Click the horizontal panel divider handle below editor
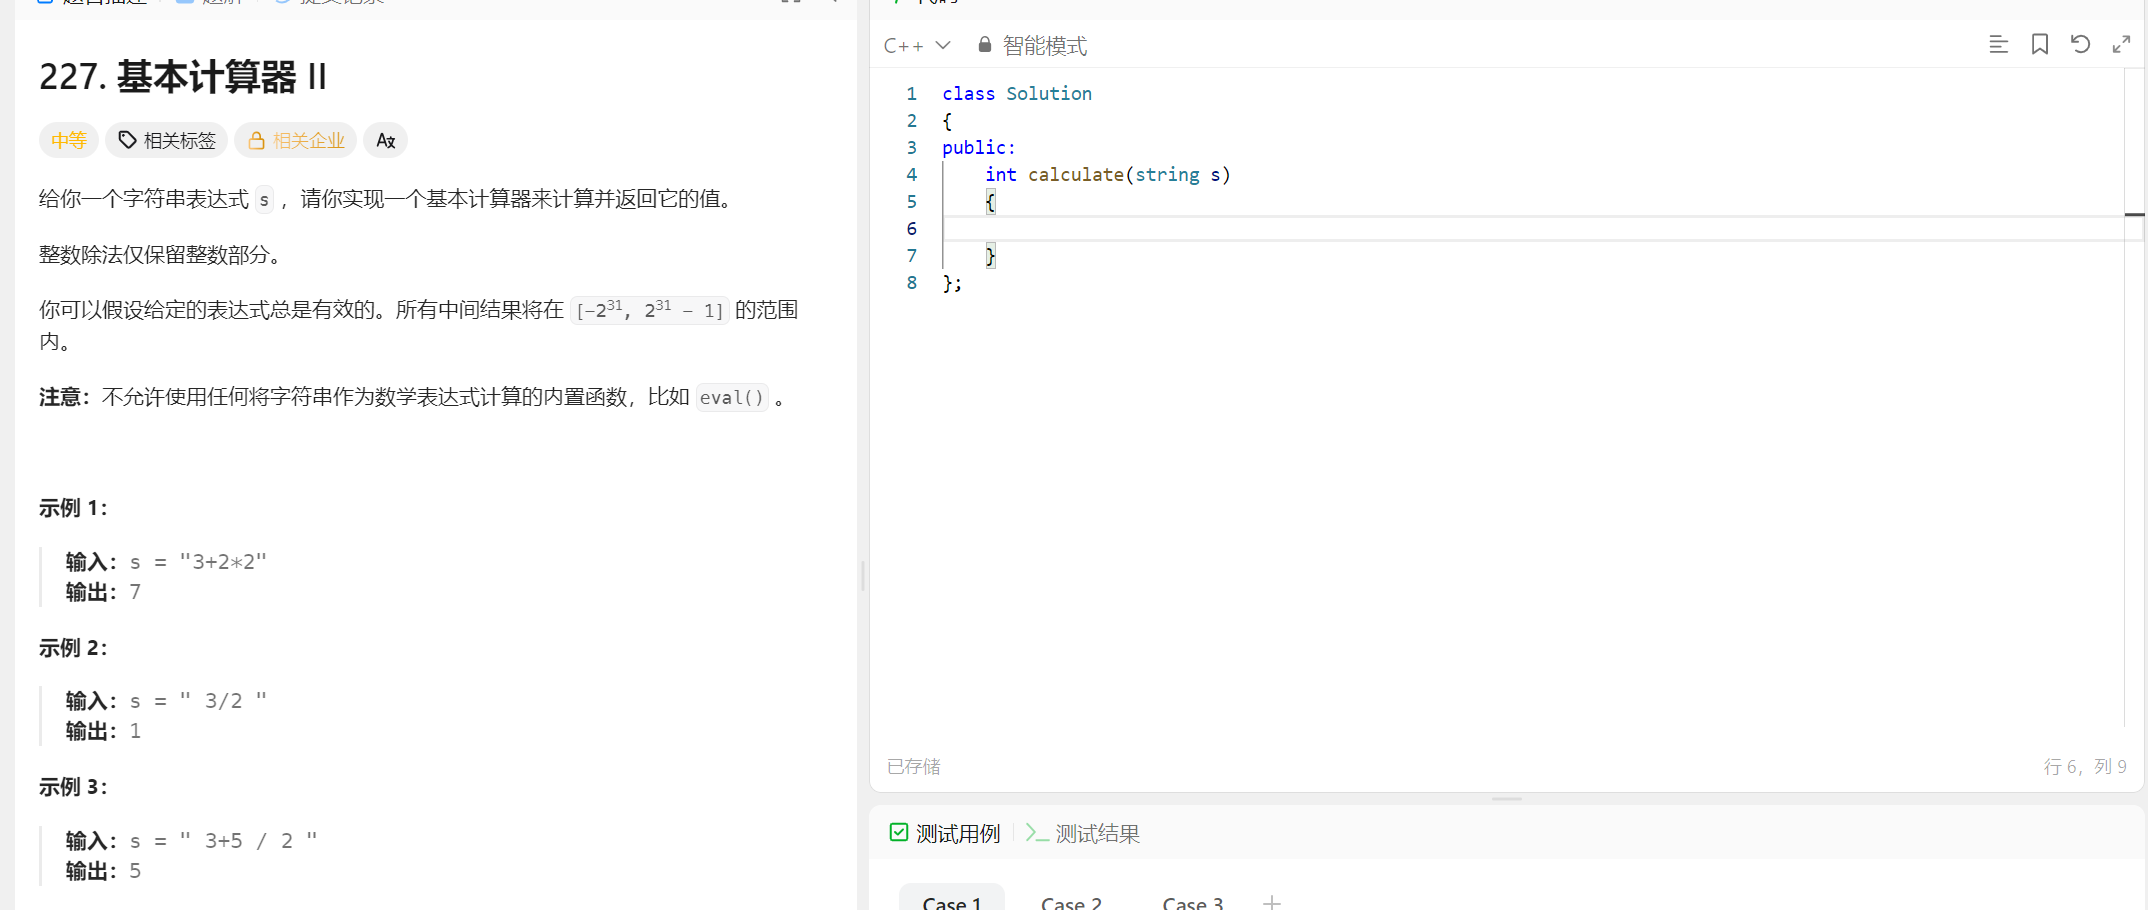 tap(1507, 799)
